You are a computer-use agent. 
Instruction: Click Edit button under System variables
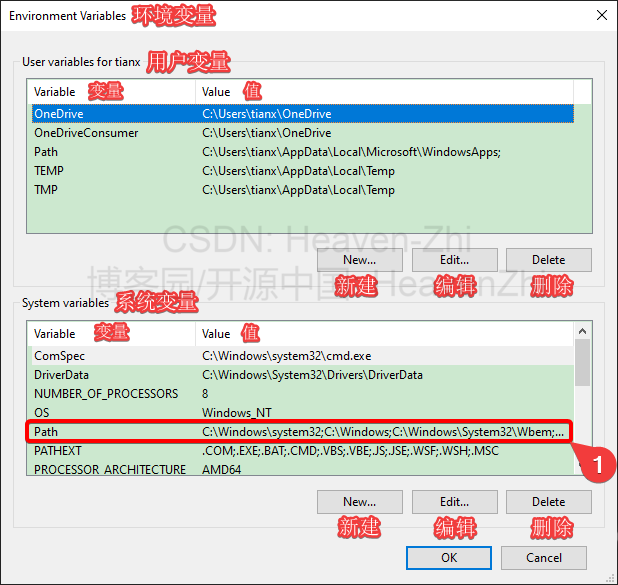coord(454,502)
